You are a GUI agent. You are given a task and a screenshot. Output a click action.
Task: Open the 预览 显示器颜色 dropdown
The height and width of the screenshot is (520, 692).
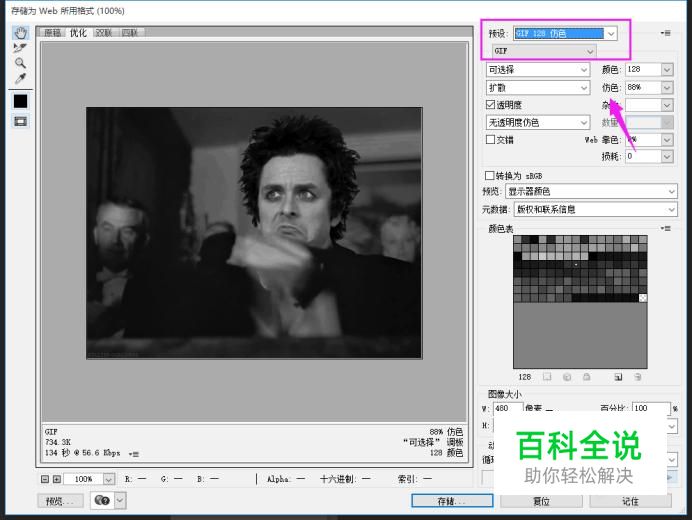(x=591, y=192)
